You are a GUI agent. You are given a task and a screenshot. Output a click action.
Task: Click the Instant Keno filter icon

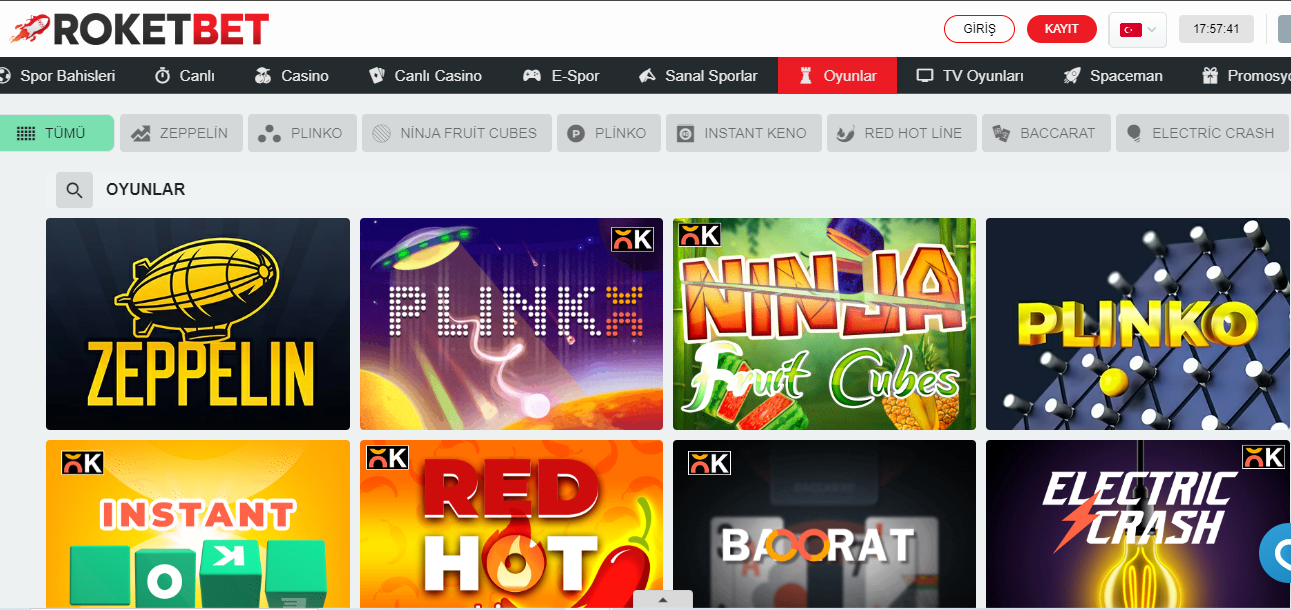pos(685,133)
